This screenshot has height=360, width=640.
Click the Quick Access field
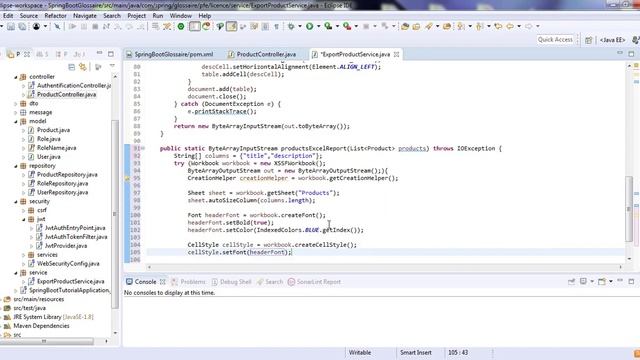pos(555,40)
